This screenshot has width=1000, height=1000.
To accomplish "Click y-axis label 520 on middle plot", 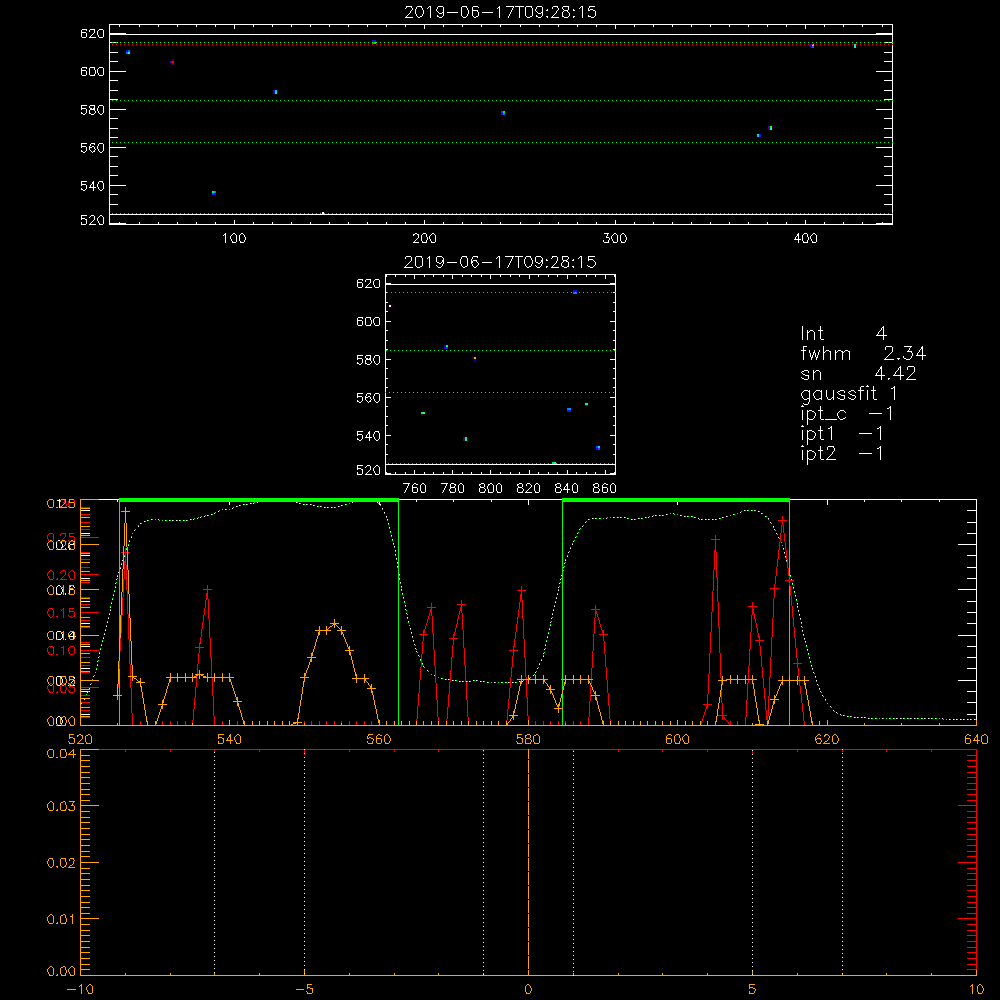I will click(x=368, y=470).
